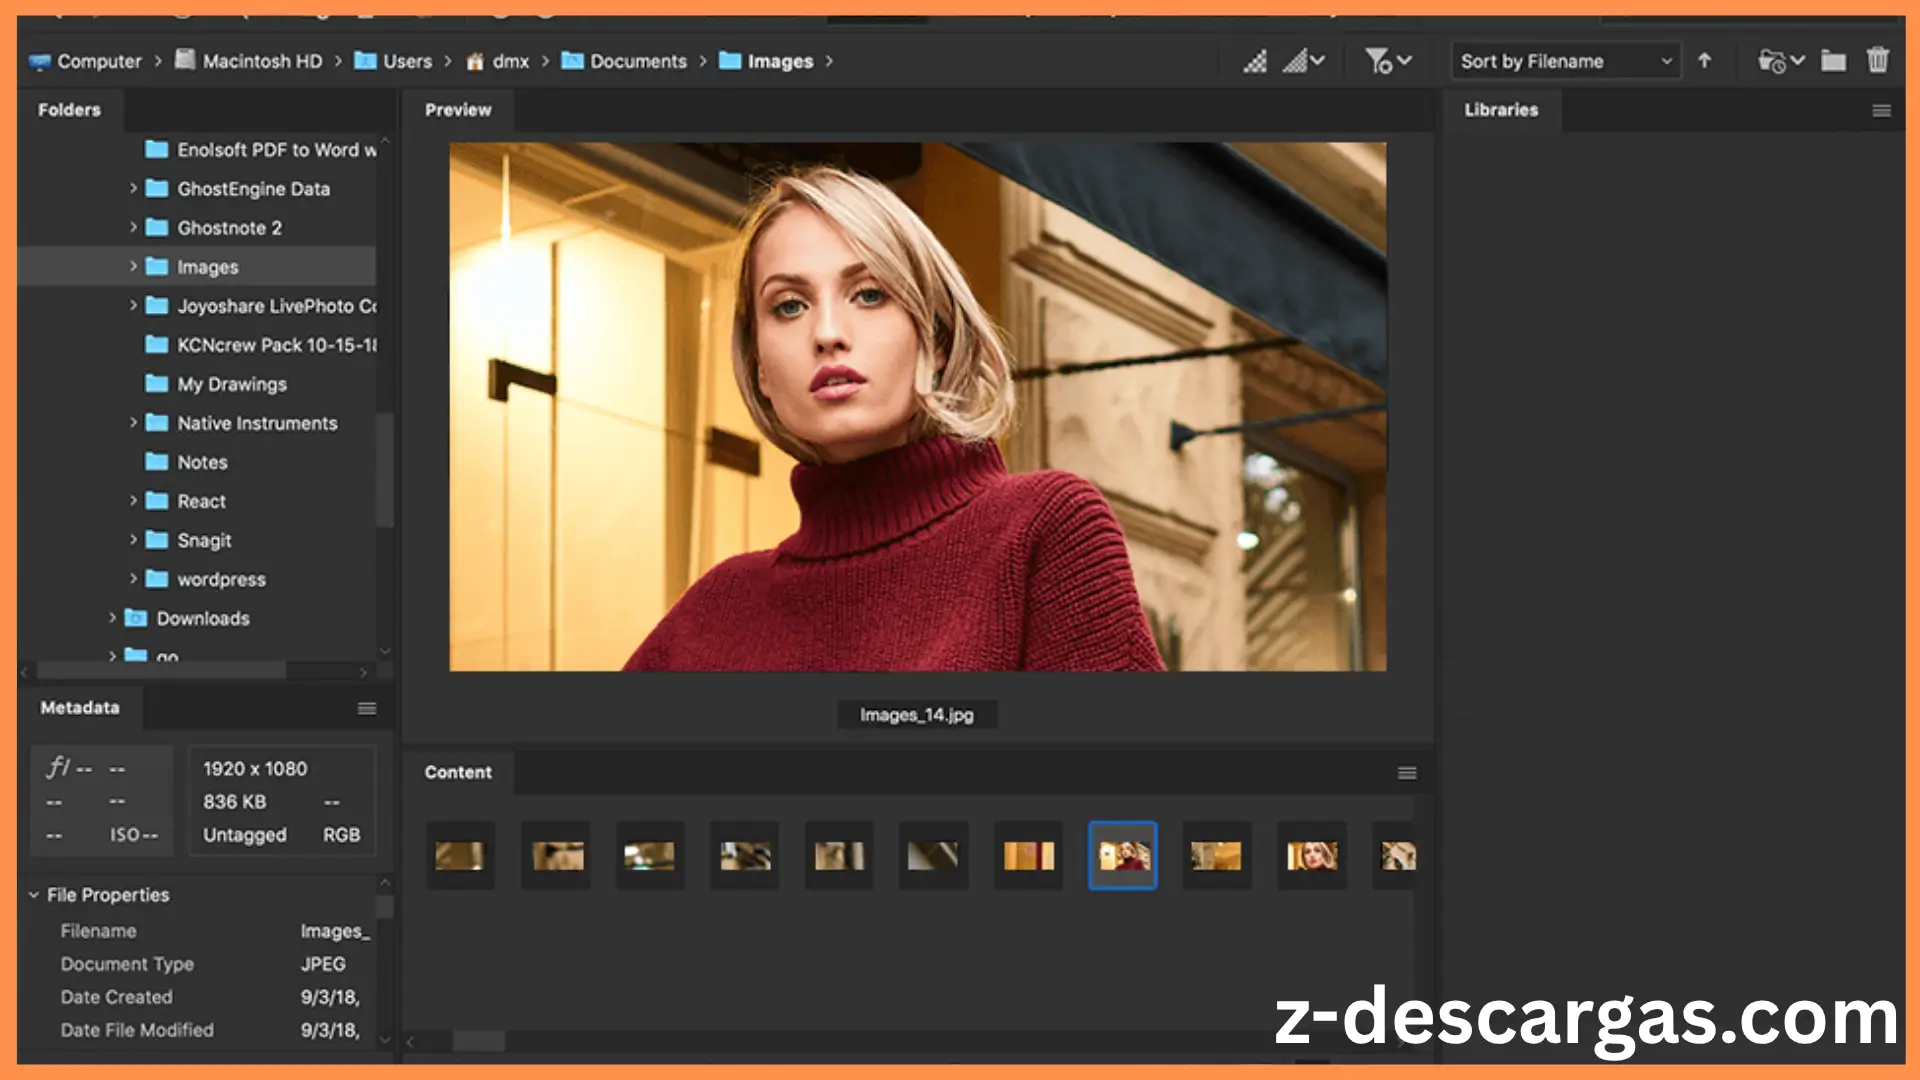Expand the React folder
This screenshot has width=1920, height=1080.
(x=133, y=500)
